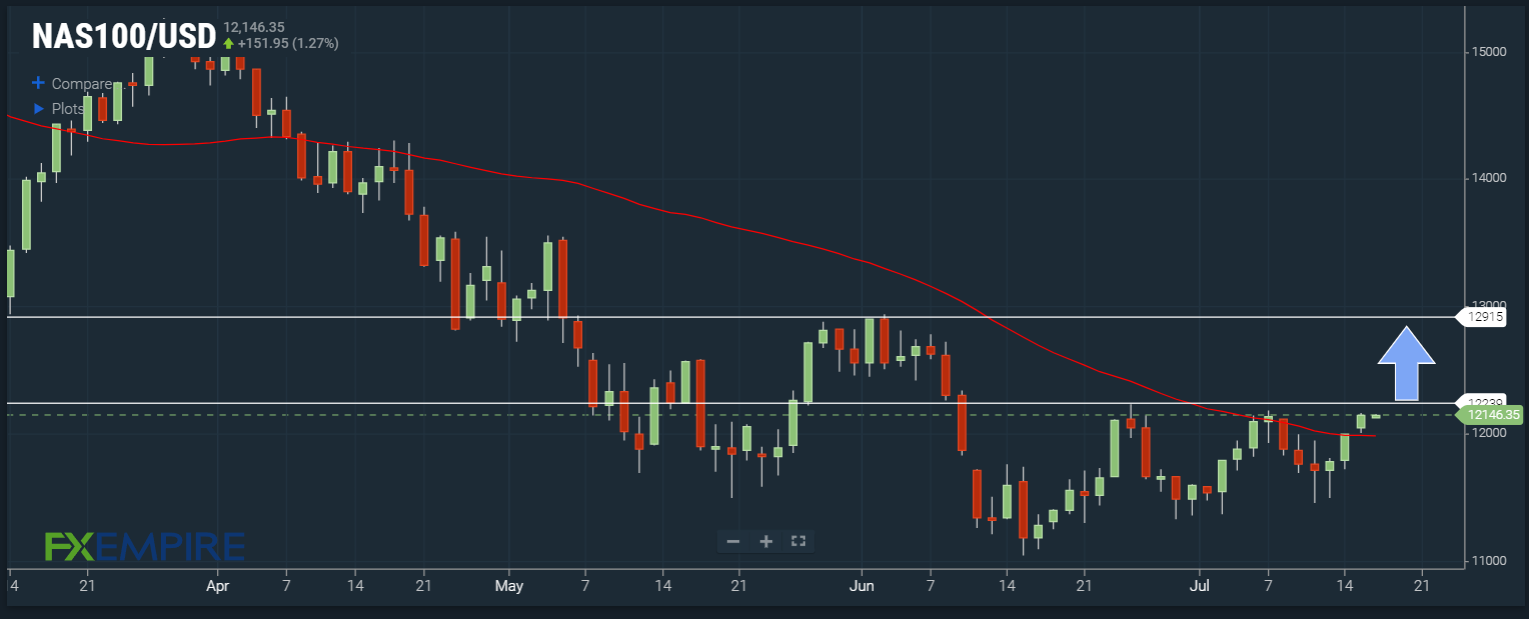This screenshot has width=1529, height=619.
Task: Click the blue triangle icon beside Plots
Action: pyautogui.click(x=39, y=108)
